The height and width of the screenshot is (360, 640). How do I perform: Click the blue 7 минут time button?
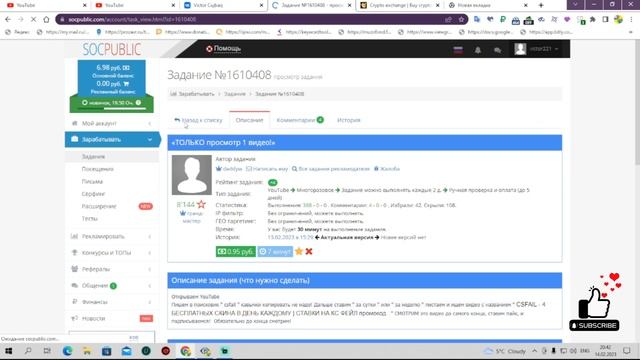(x=275, y=251)
